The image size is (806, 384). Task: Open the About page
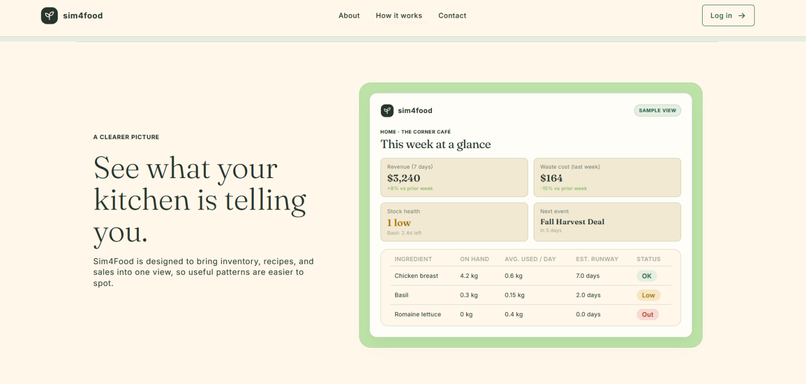(349, 15)
